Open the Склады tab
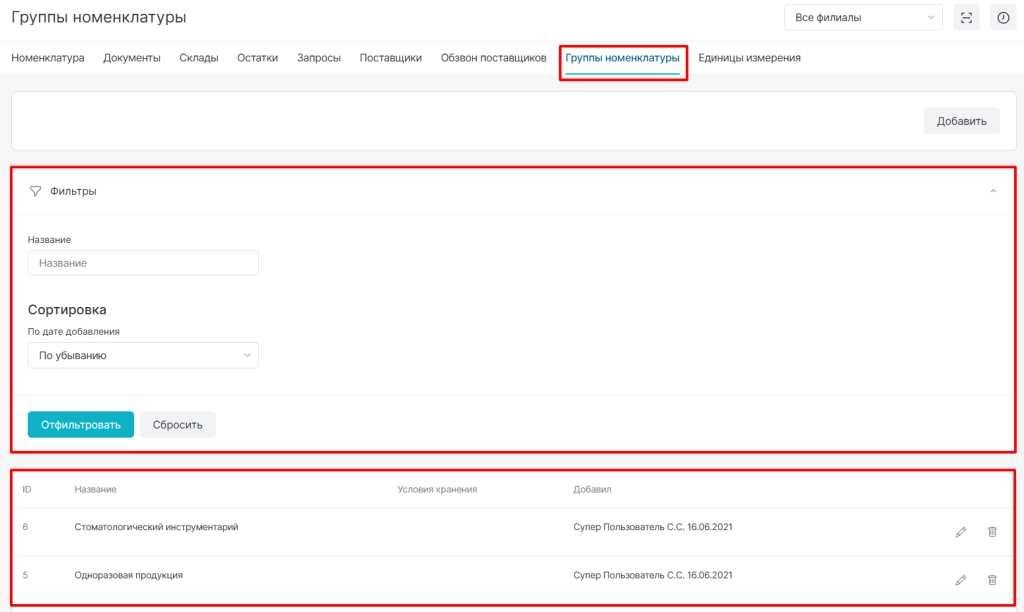This screenshot has height=612, width=1024. [x=199, y=57]
